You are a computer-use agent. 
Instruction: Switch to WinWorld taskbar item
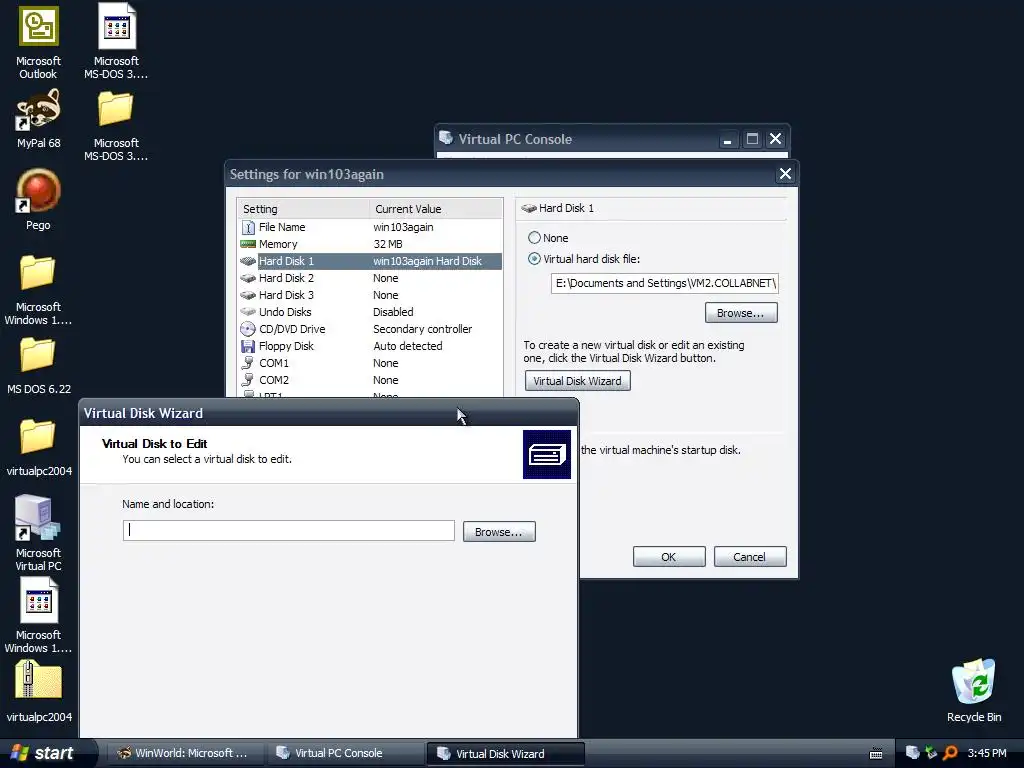pos(184,753)
